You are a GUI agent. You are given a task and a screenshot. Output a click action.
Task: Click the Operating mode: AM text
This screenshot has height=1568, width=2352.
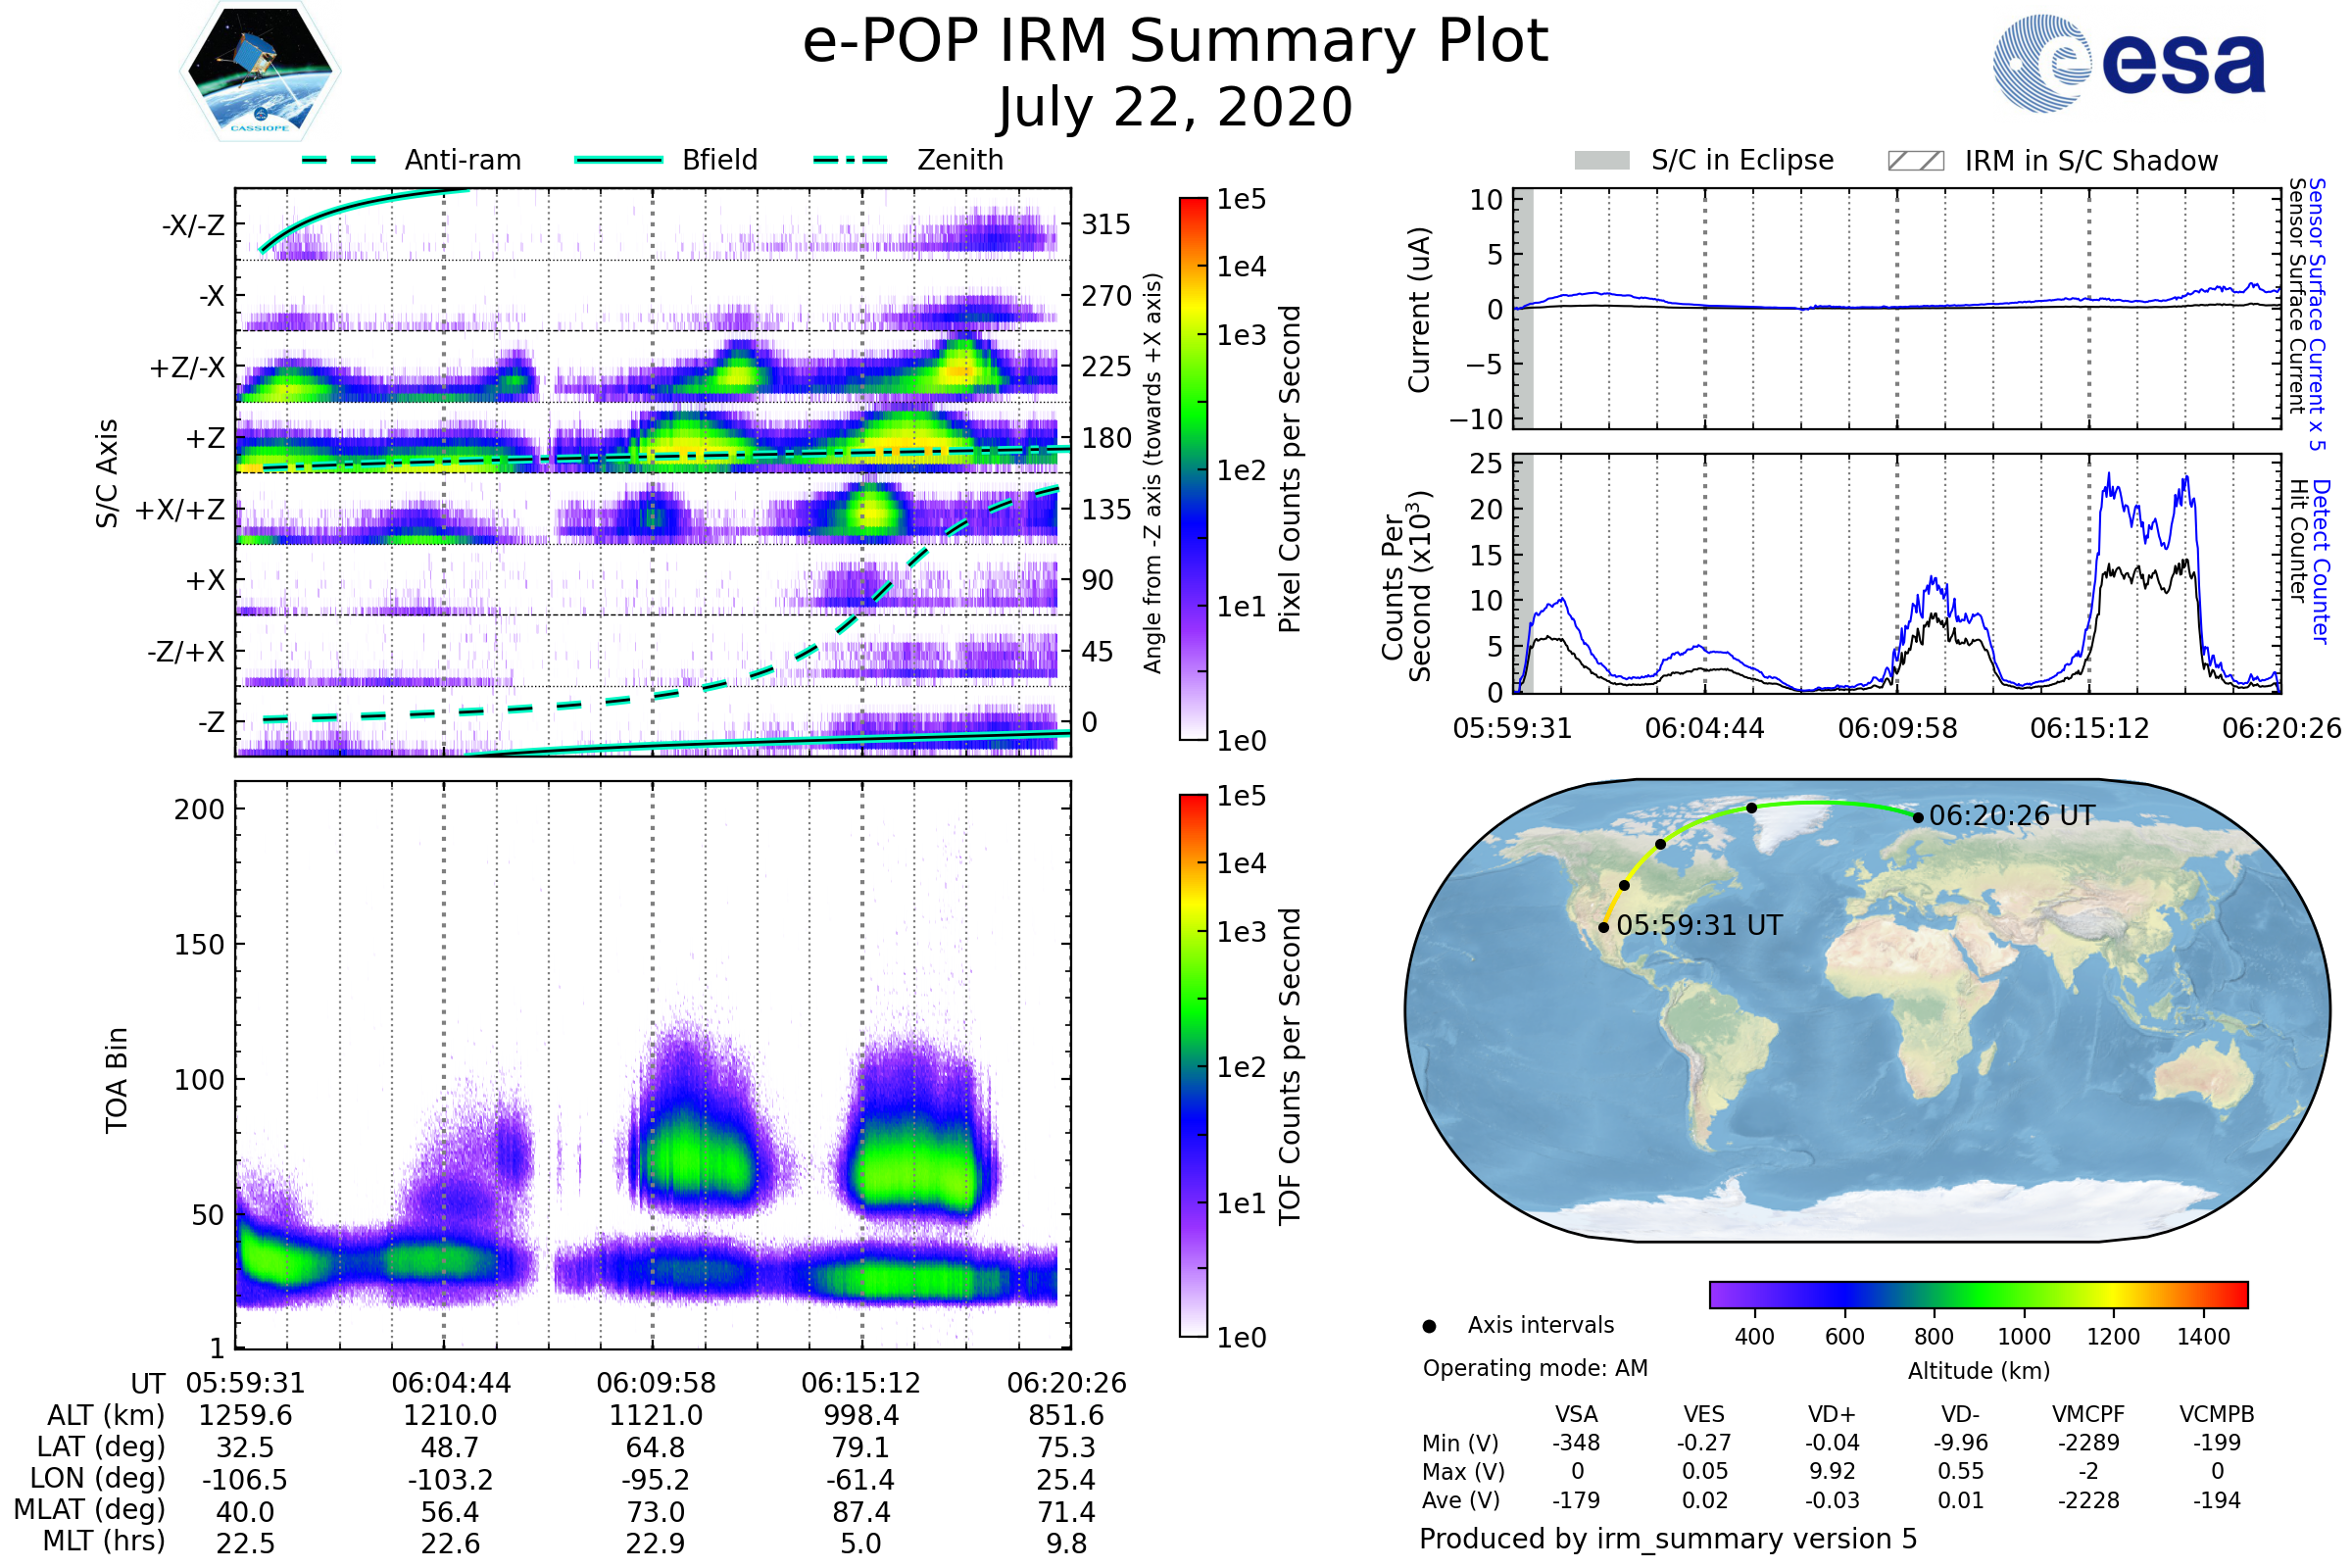coord(1535,1368)
